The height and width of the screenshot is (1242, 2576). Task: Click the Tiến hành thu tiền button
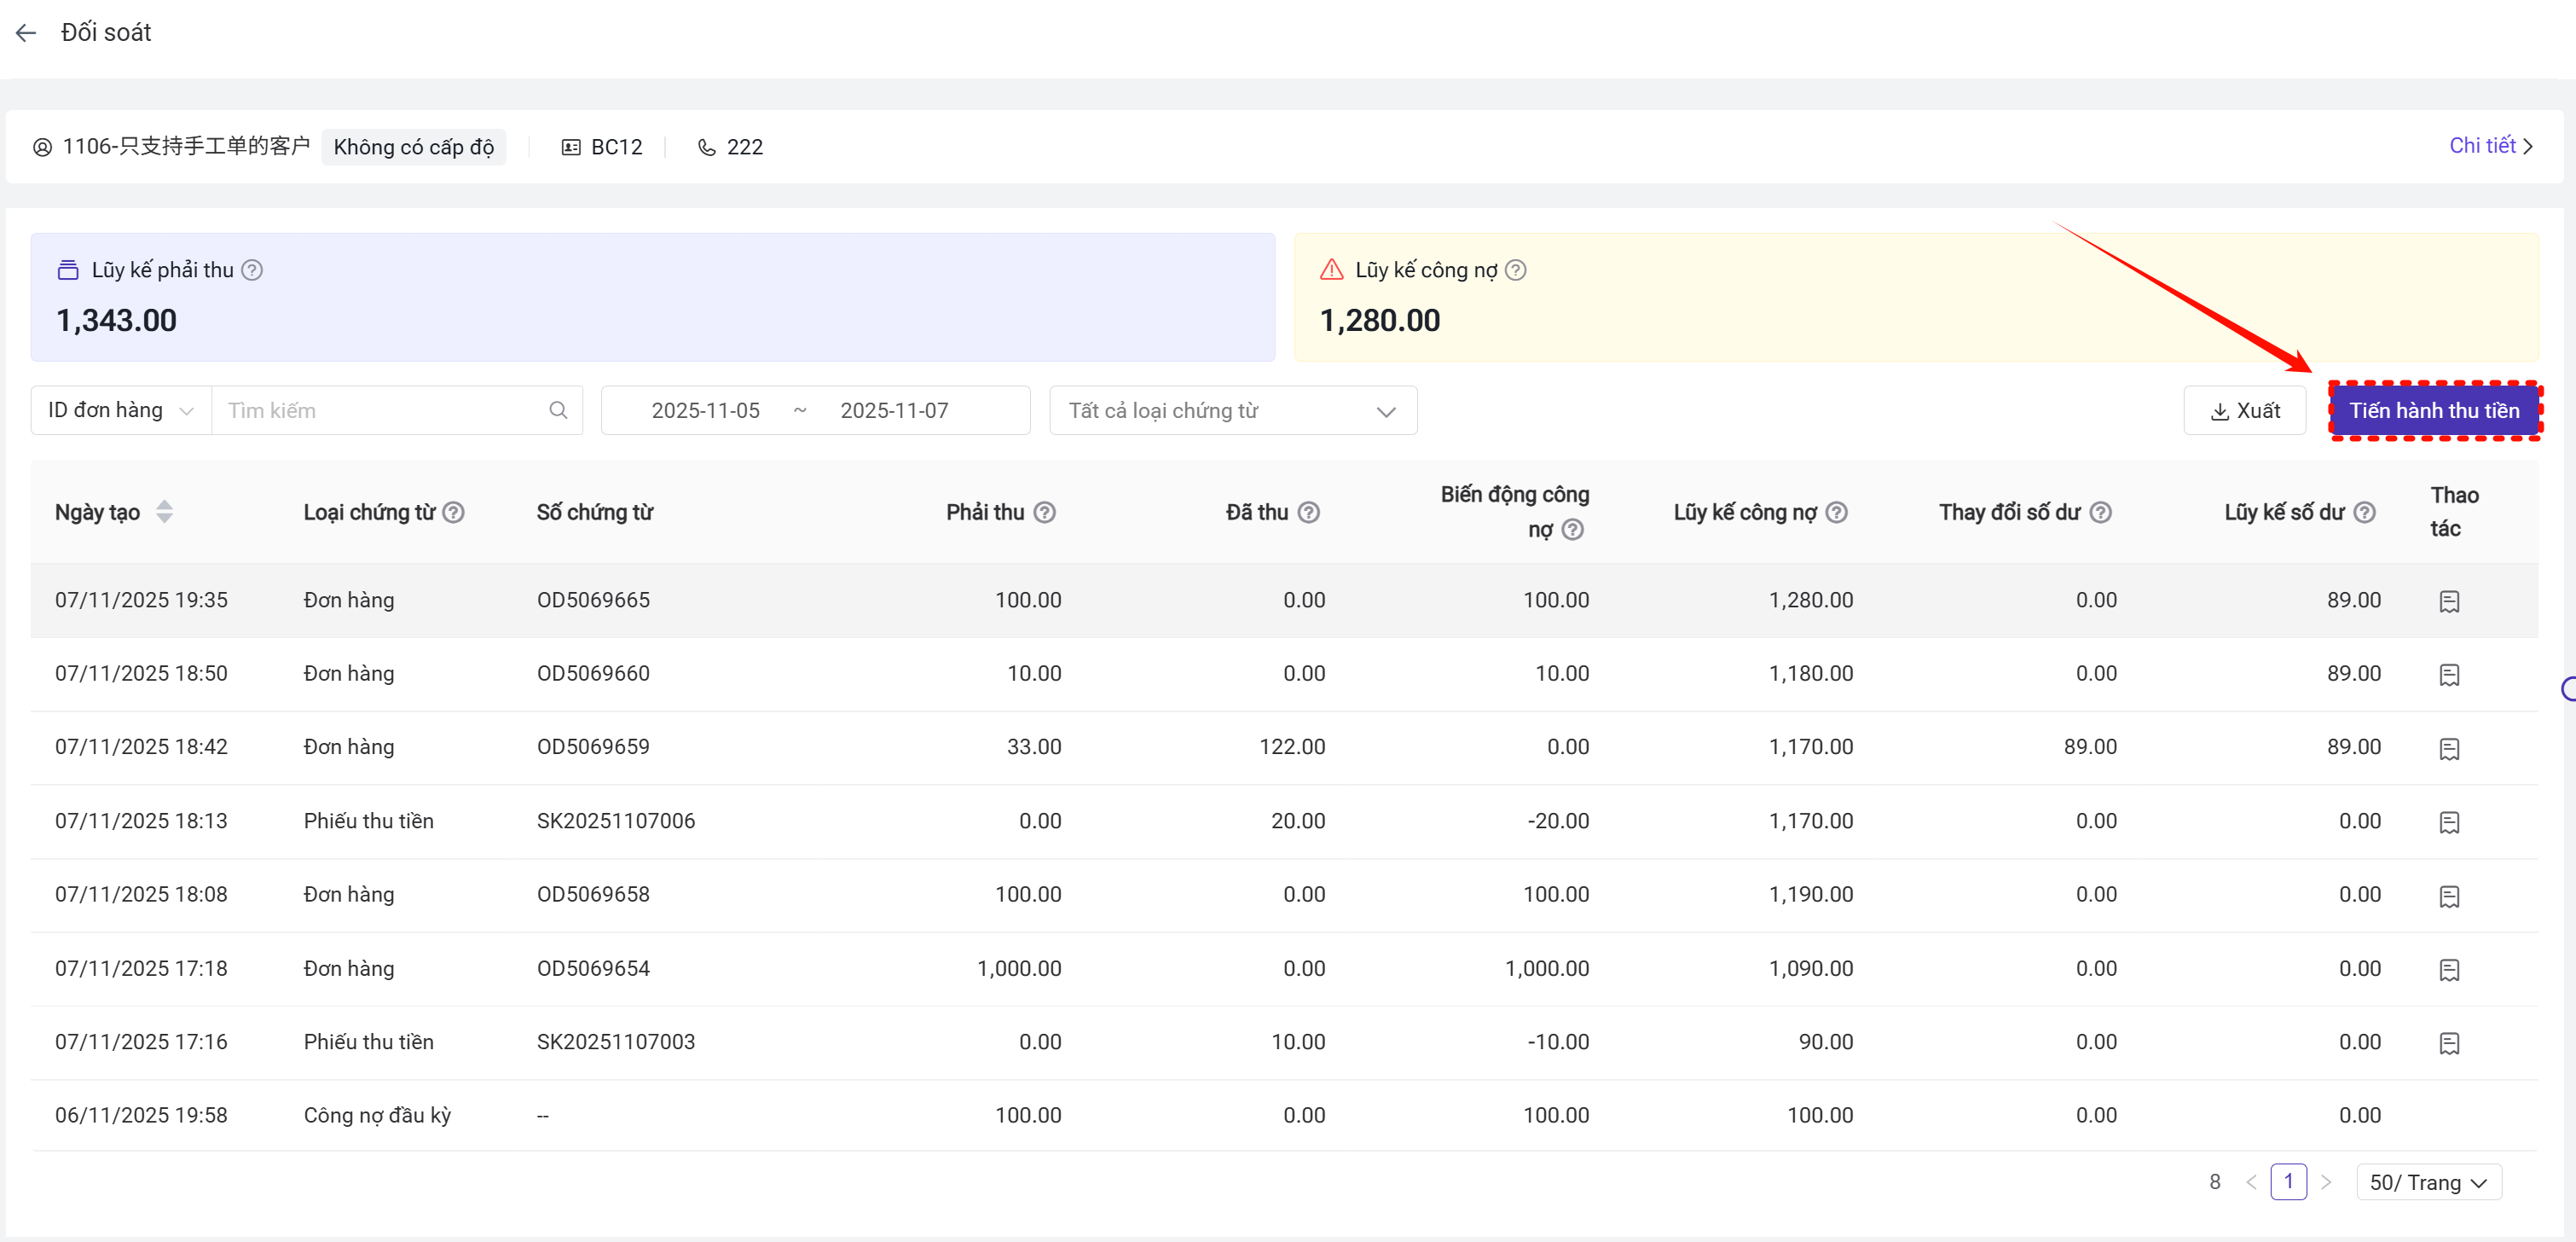2434,410
